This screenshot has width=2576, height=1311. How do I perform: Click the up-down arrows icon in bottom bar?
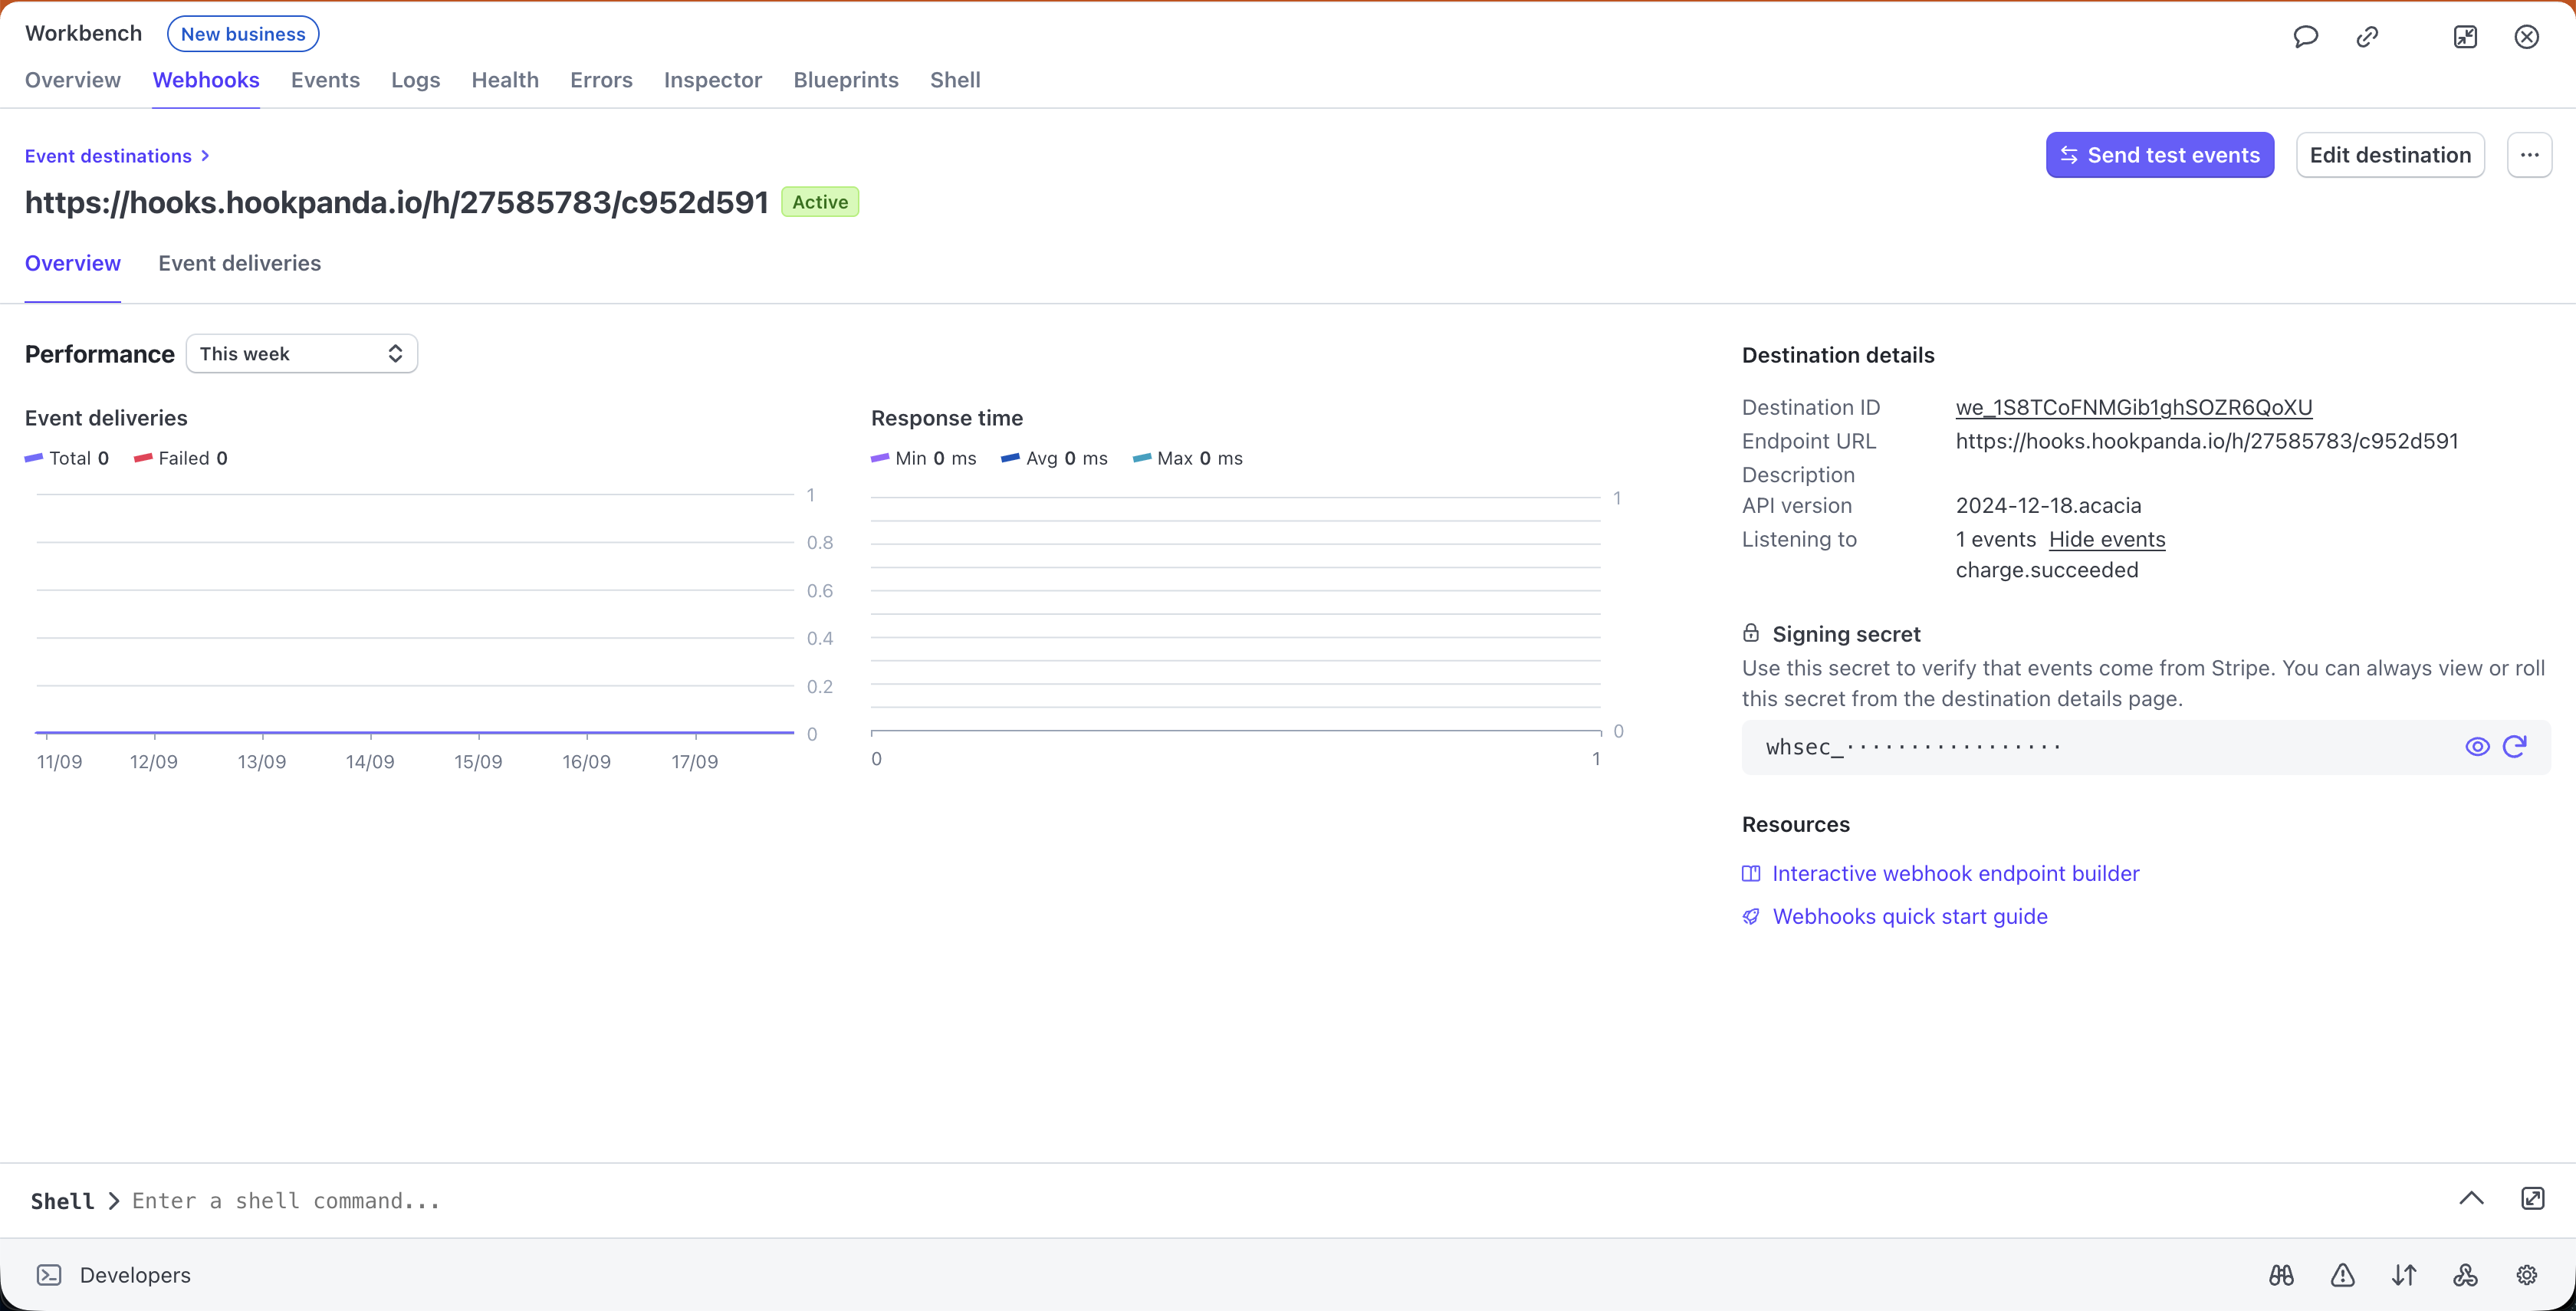2404,1275
